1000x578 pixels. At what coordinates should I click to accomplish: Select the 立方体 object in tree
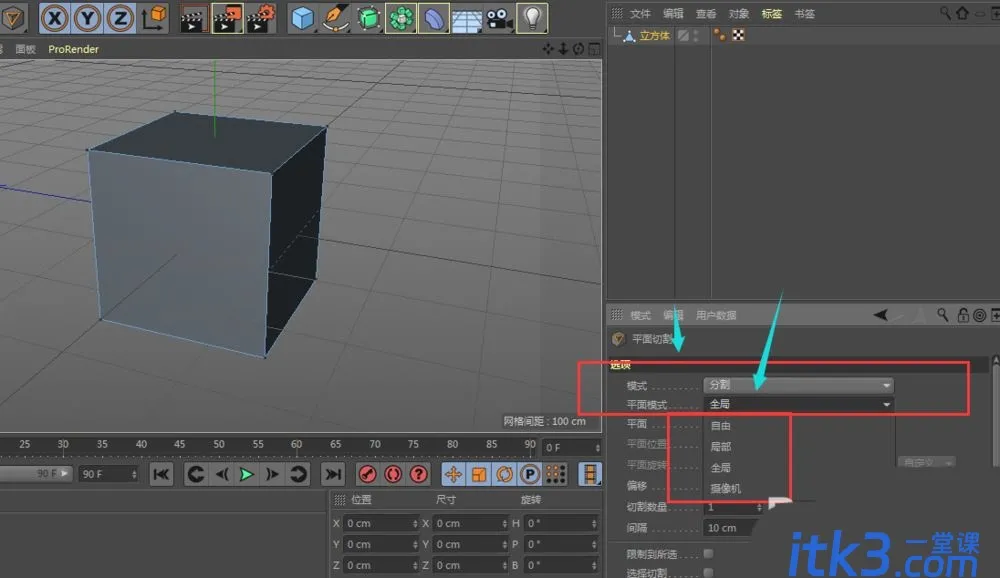click(x=654, y=36)
